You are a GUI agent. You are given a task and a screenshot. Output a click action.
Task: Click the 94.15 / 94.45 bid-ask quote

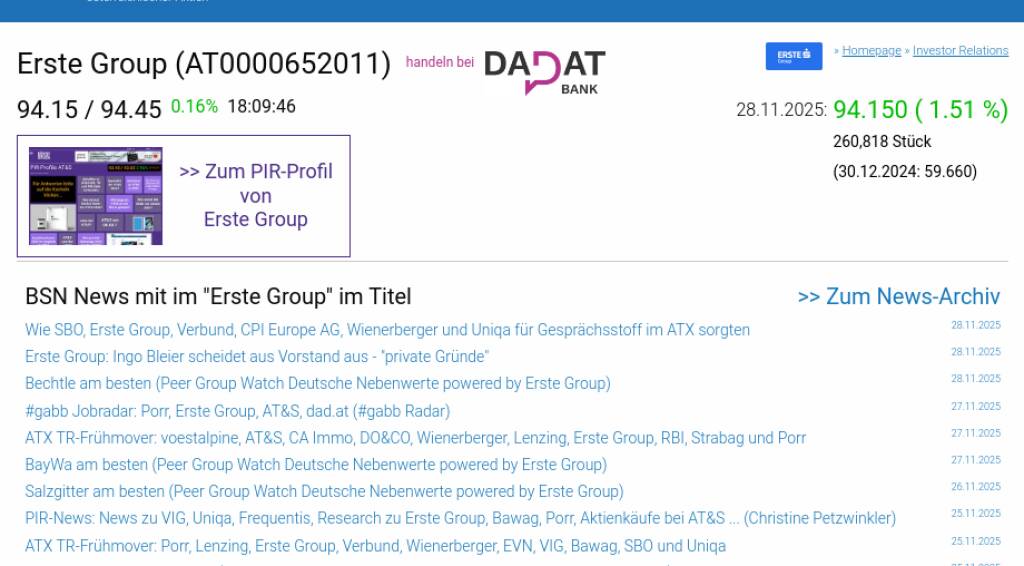click(x=89, y=109)
